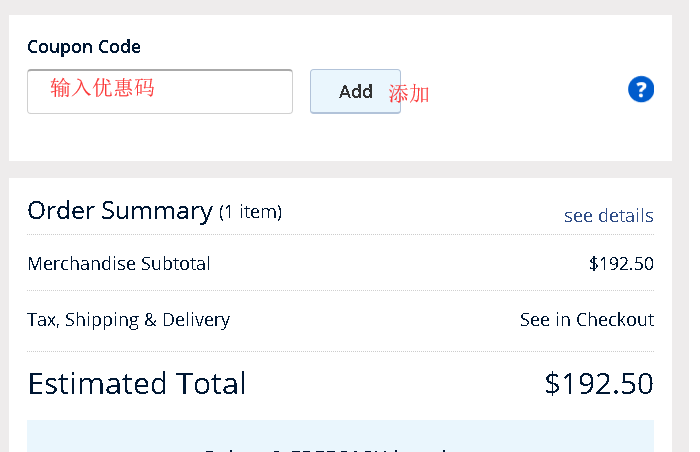Click the gray gap between coupon and summary cards

click(x=340, y=169)
